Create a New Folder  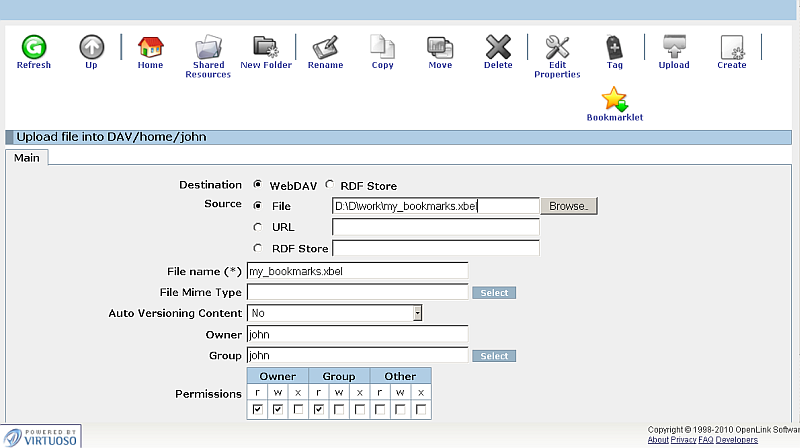265,47
